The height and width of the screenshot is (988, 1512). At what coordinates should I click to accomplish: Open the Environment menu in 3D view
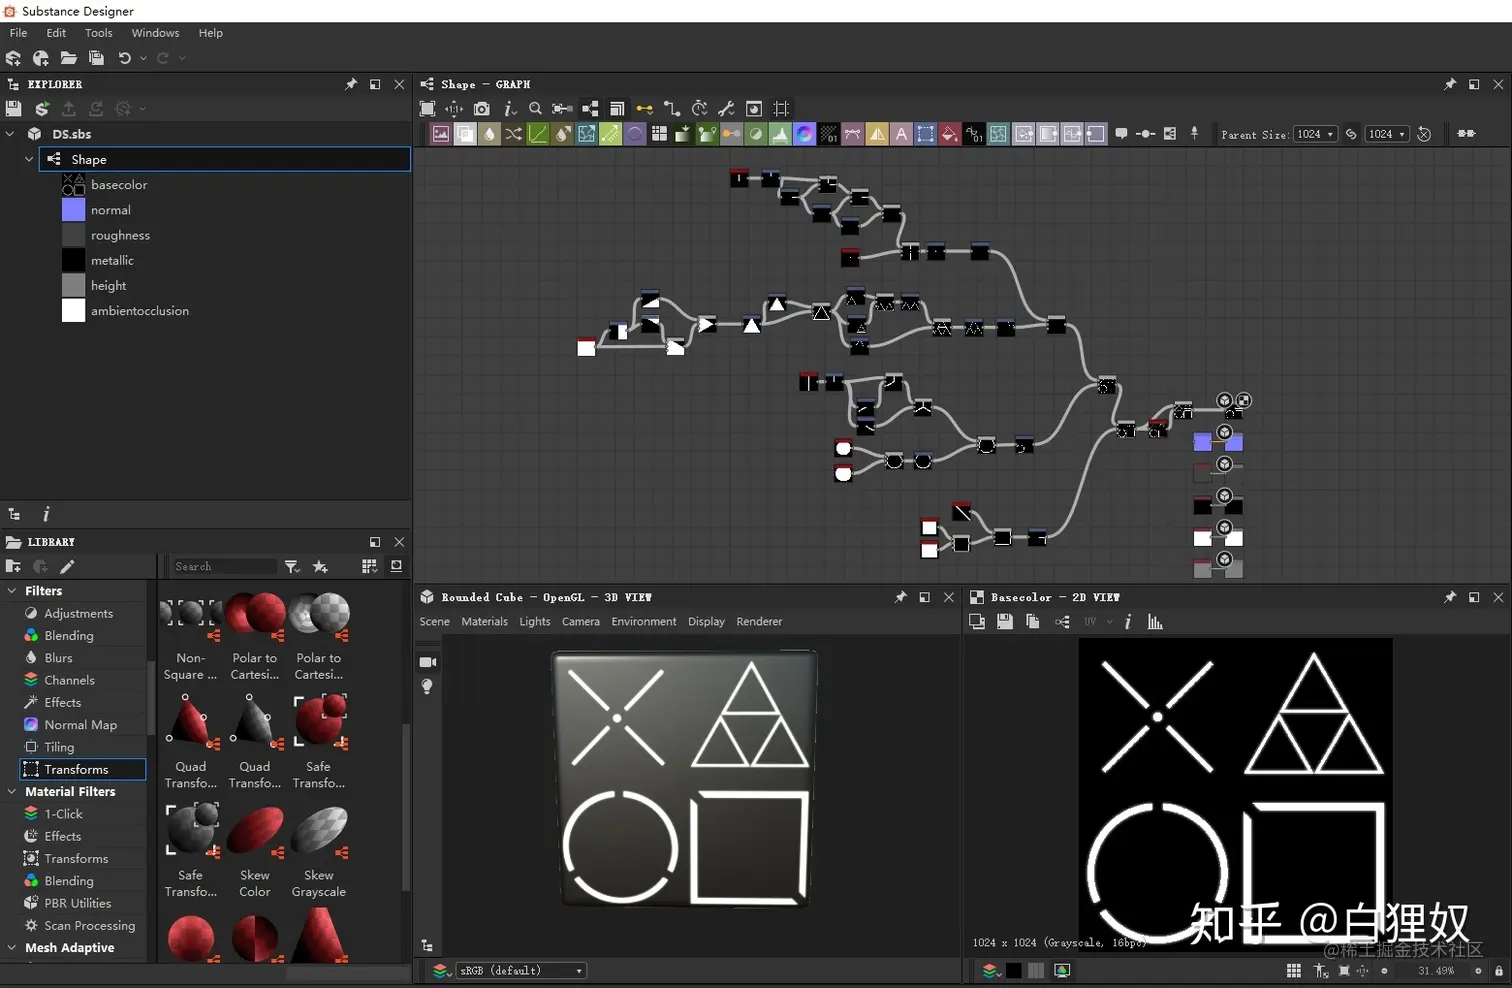pos(644,622)
